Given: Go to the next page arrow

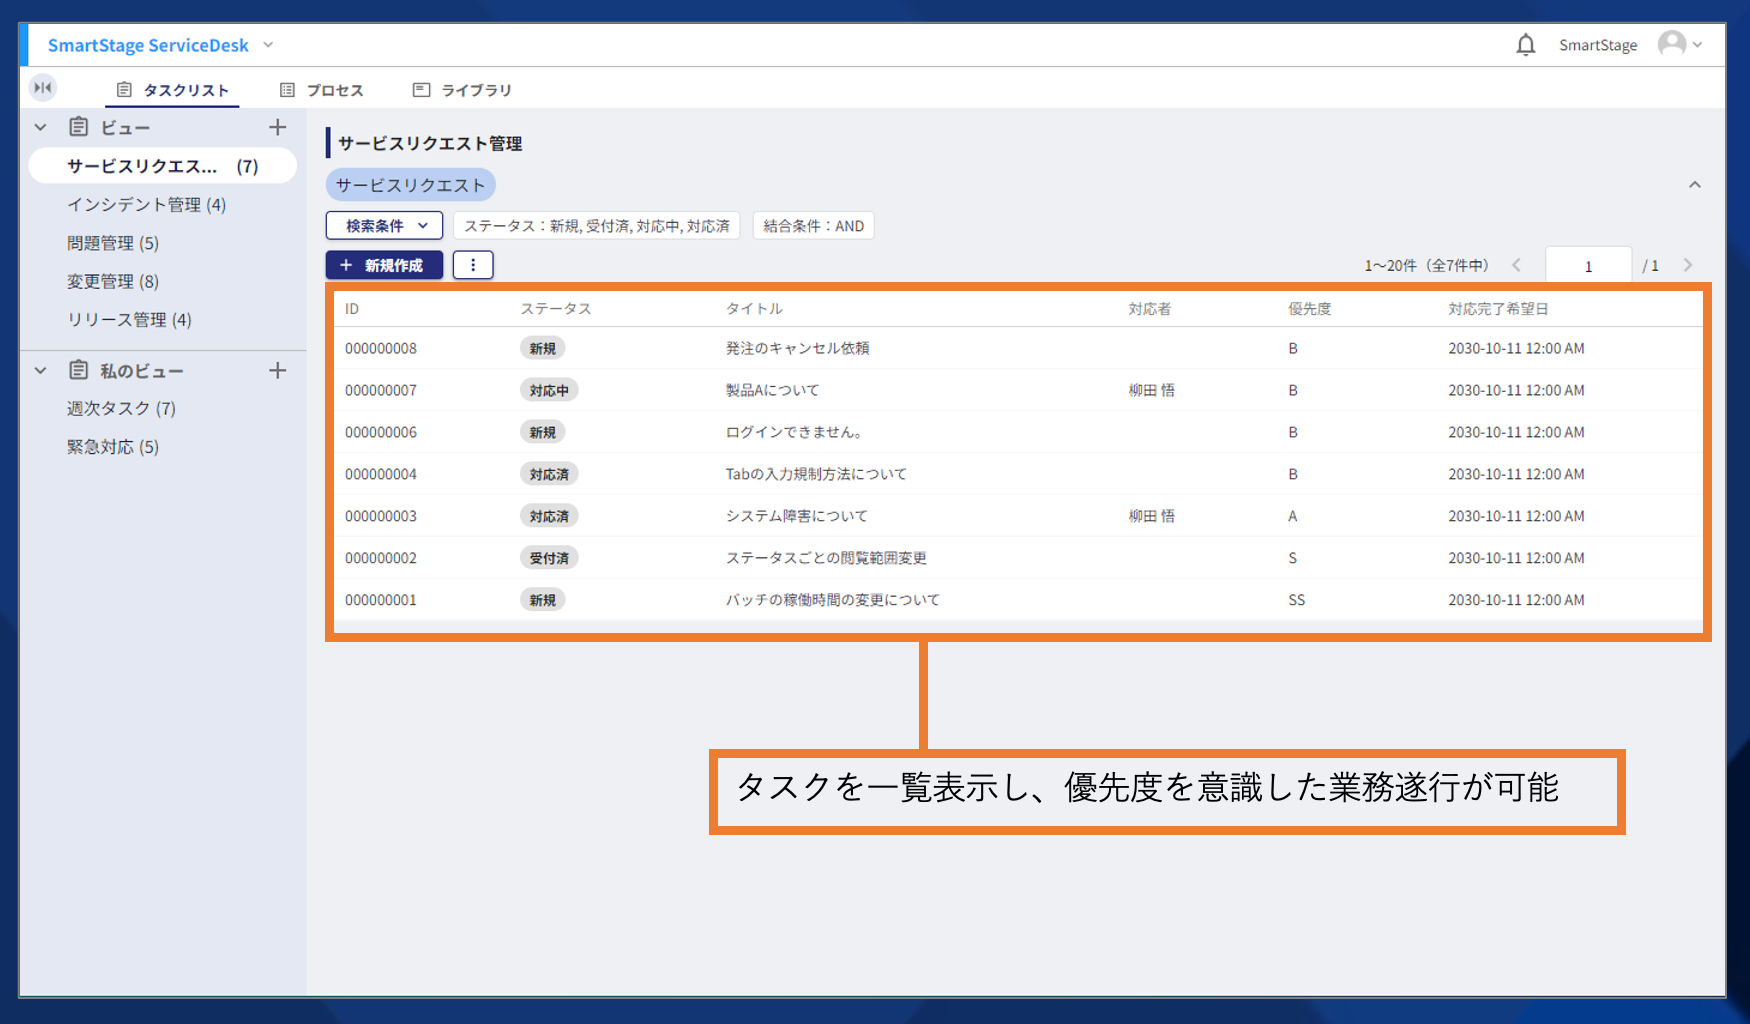Looking at the screenshot, I should (1688, 265).
